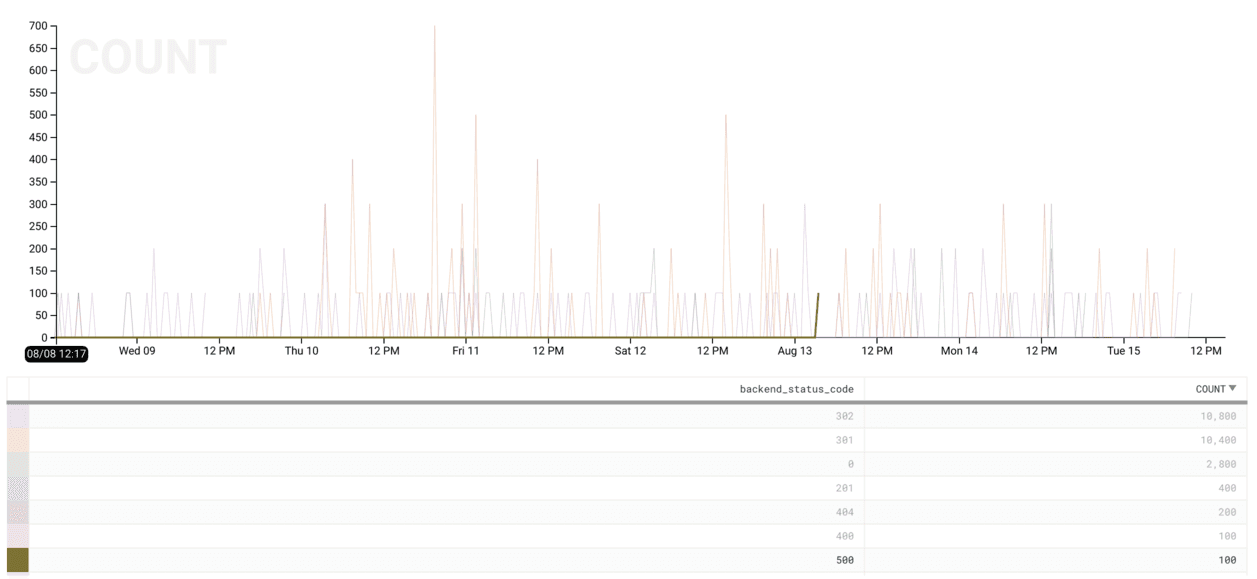Click the 10,400 count cell

[x=1216, y=440]
